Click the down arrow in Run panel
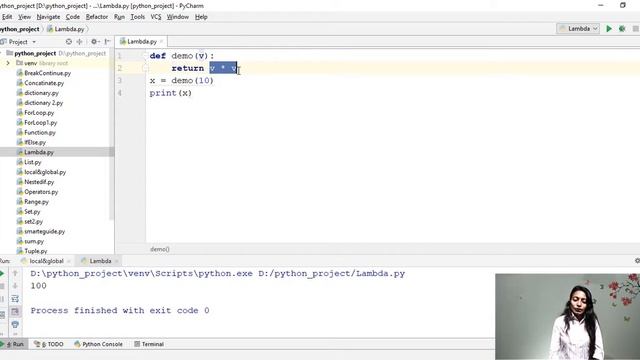Viewport: 640px width, 360px height. pos(15,286)
